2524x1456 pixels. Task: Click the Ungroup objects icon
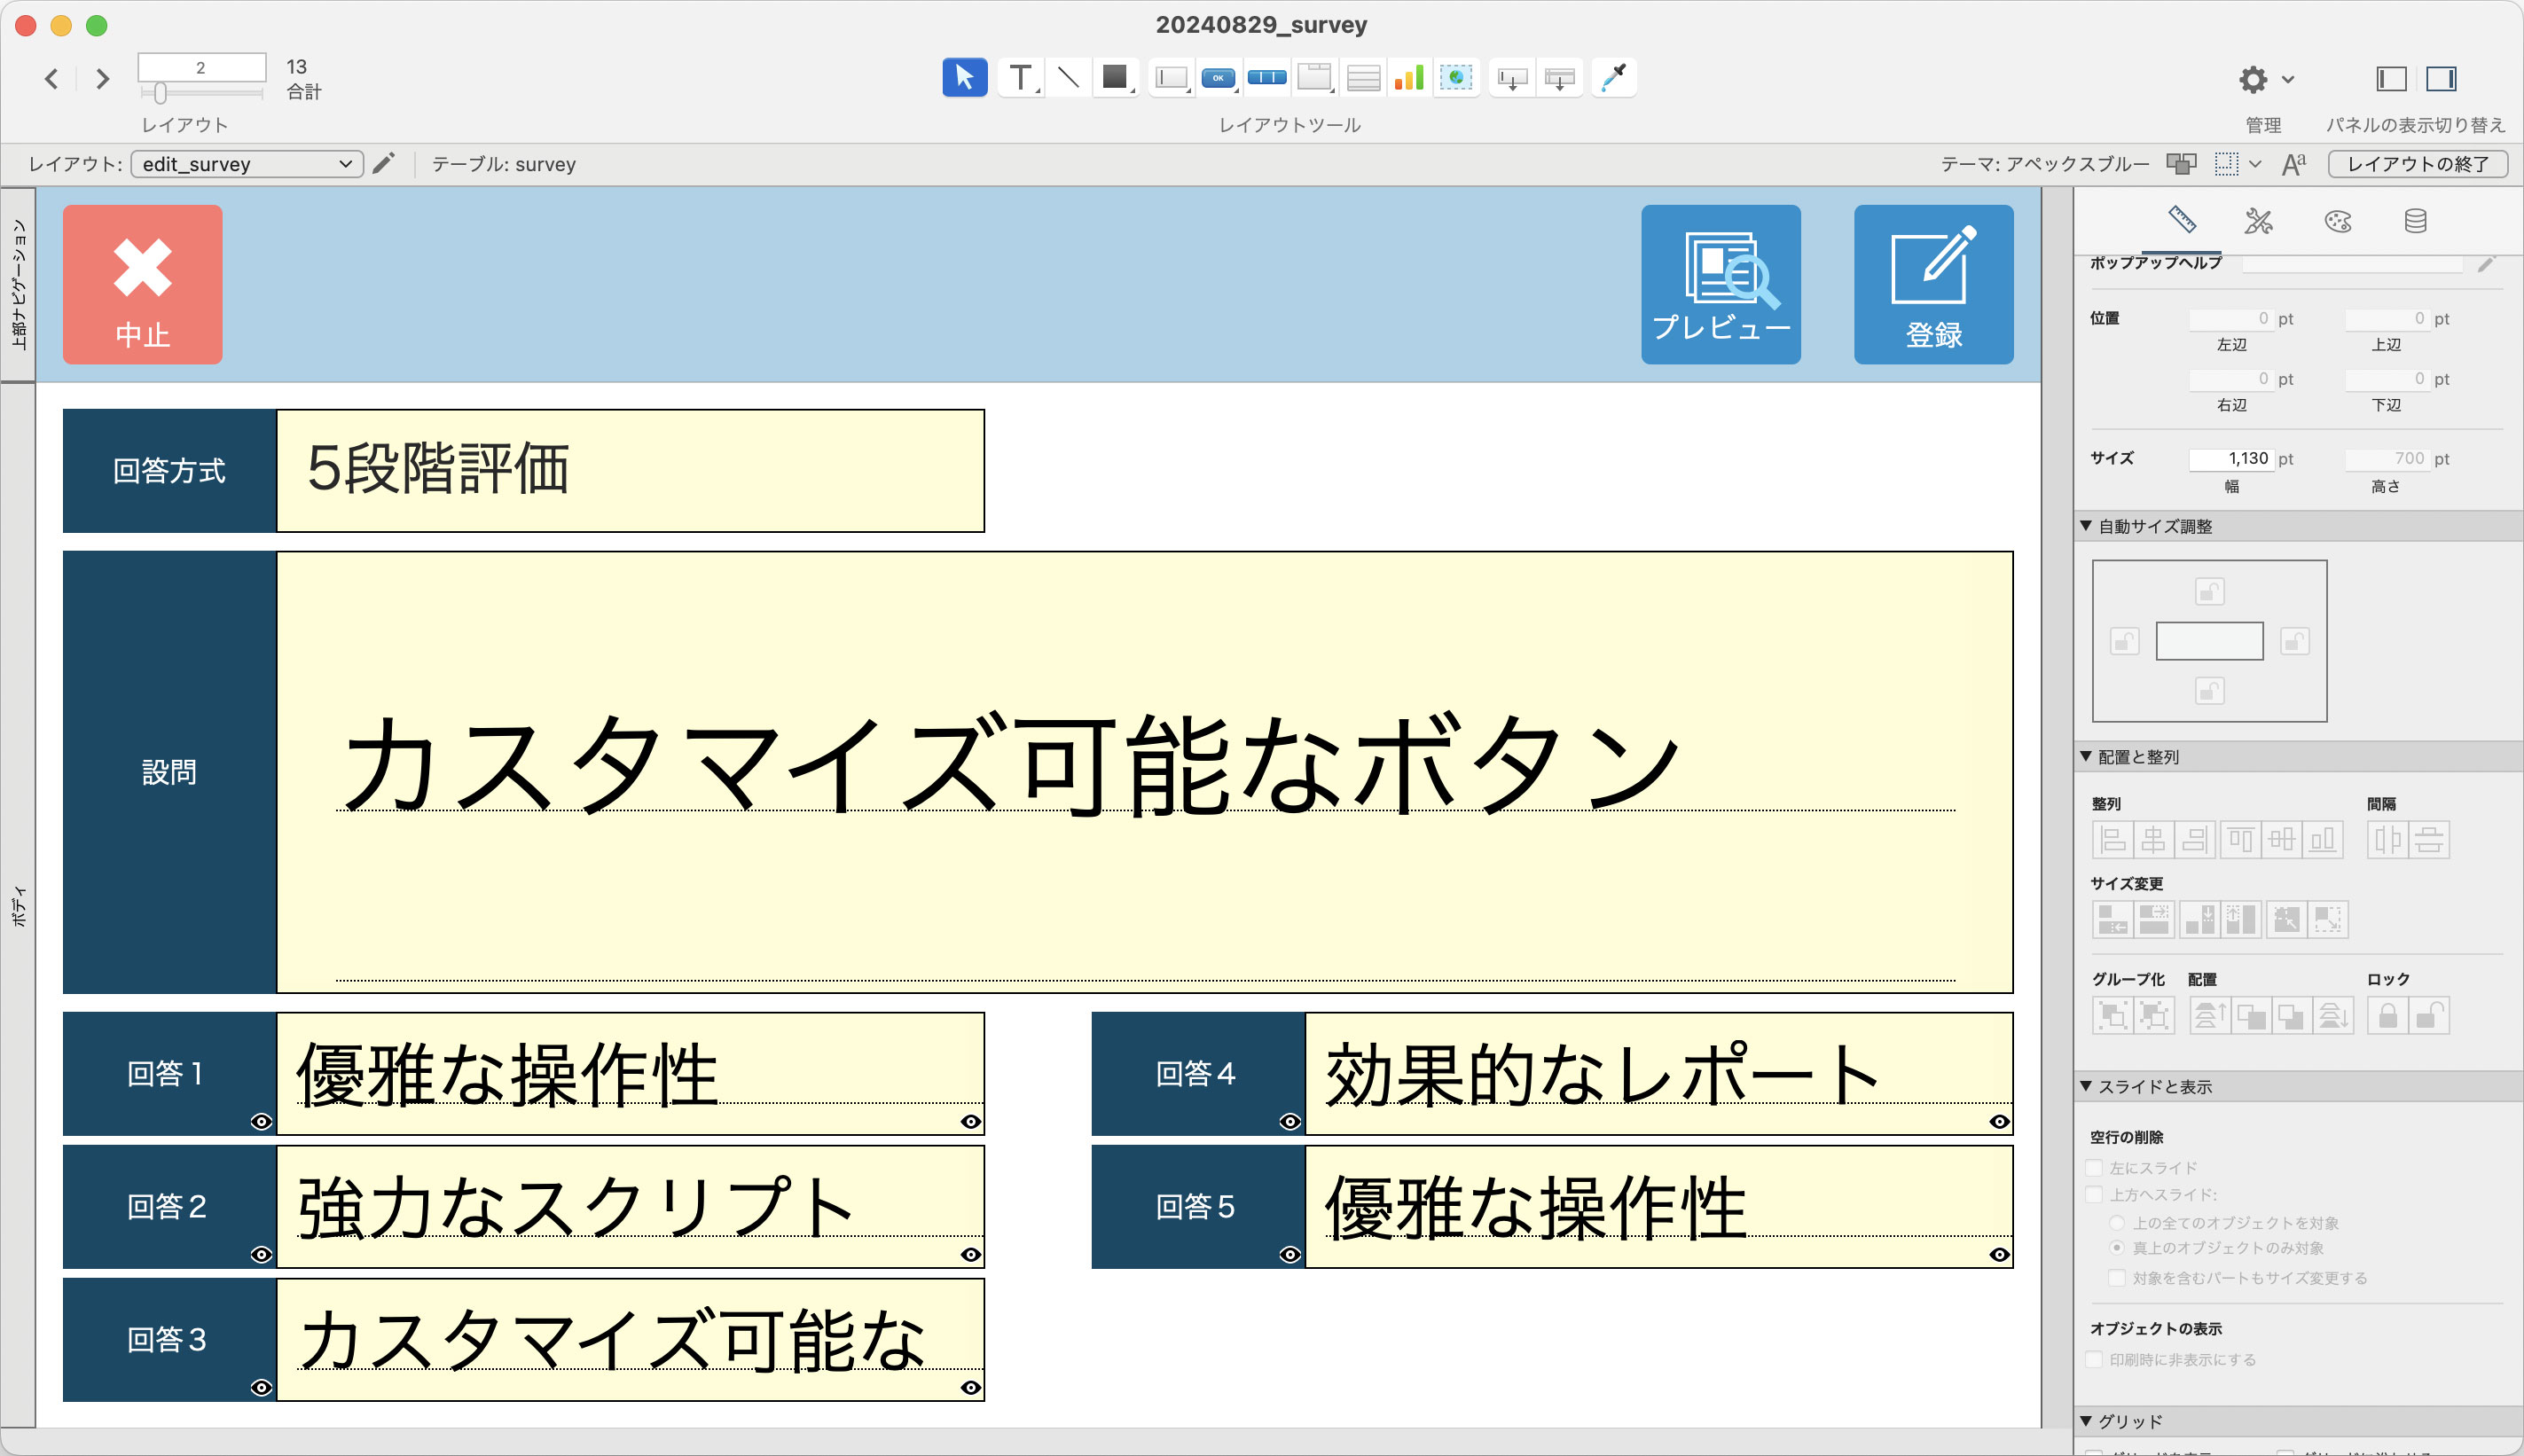[2155, 1016]
